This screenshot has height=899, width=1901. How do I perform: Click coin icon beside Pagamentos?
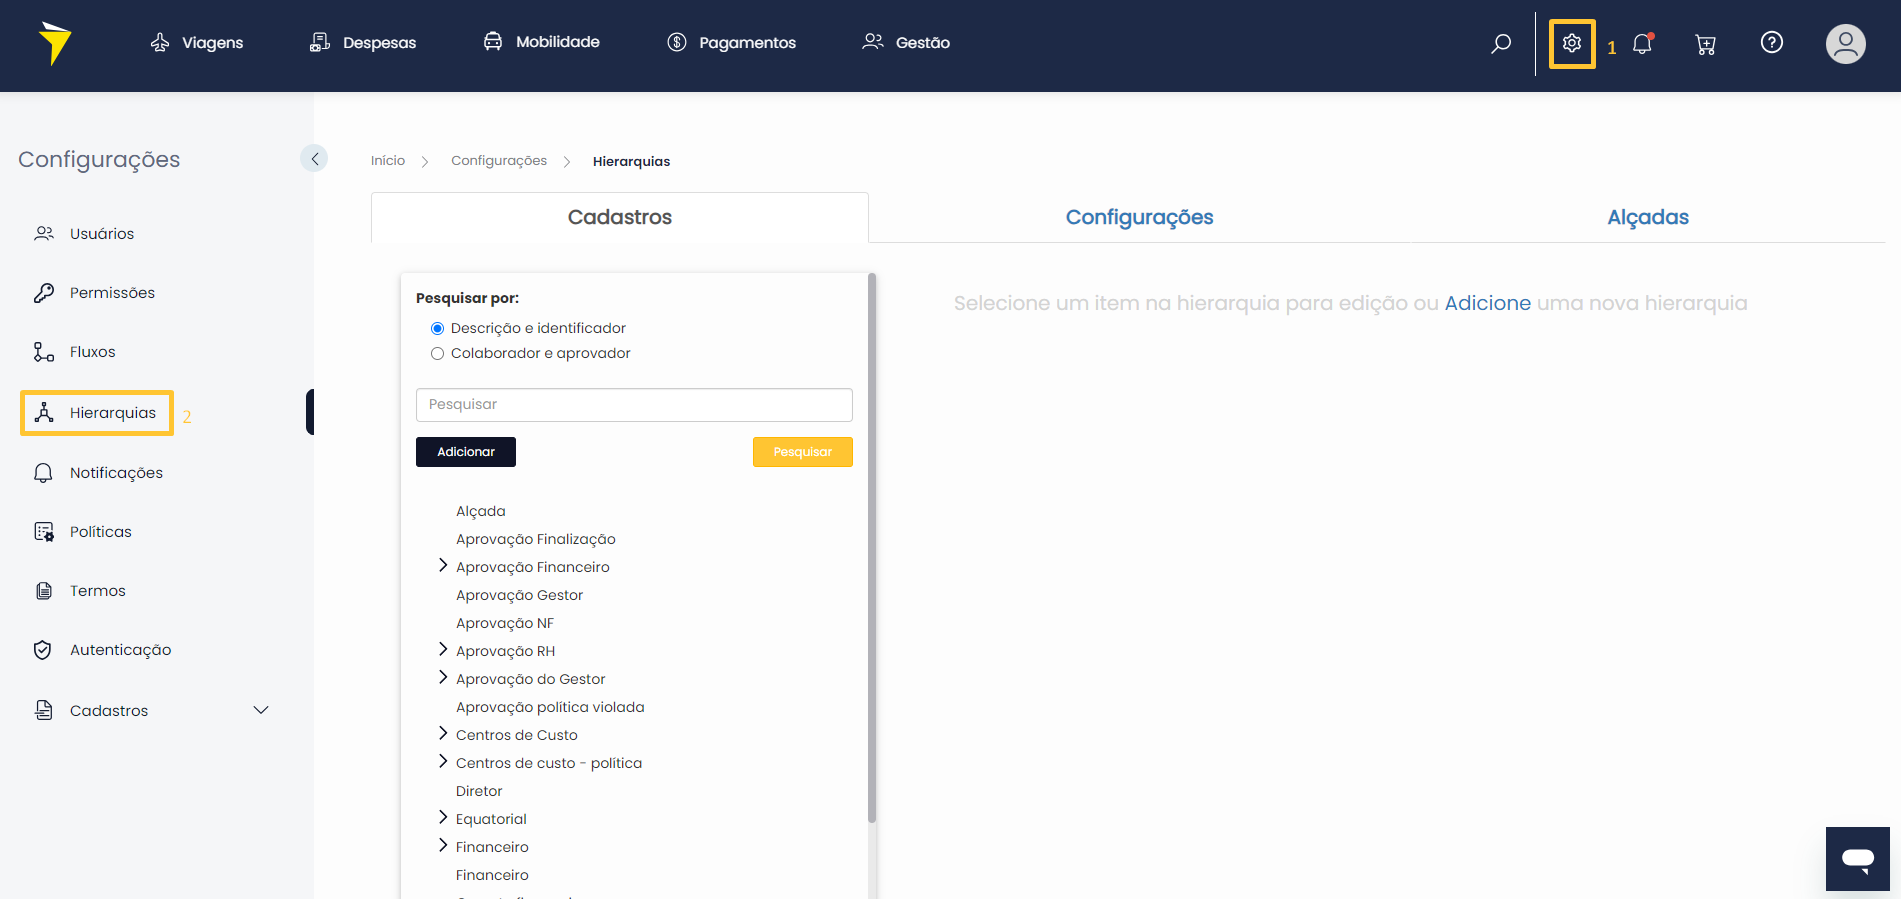[677, 42]
